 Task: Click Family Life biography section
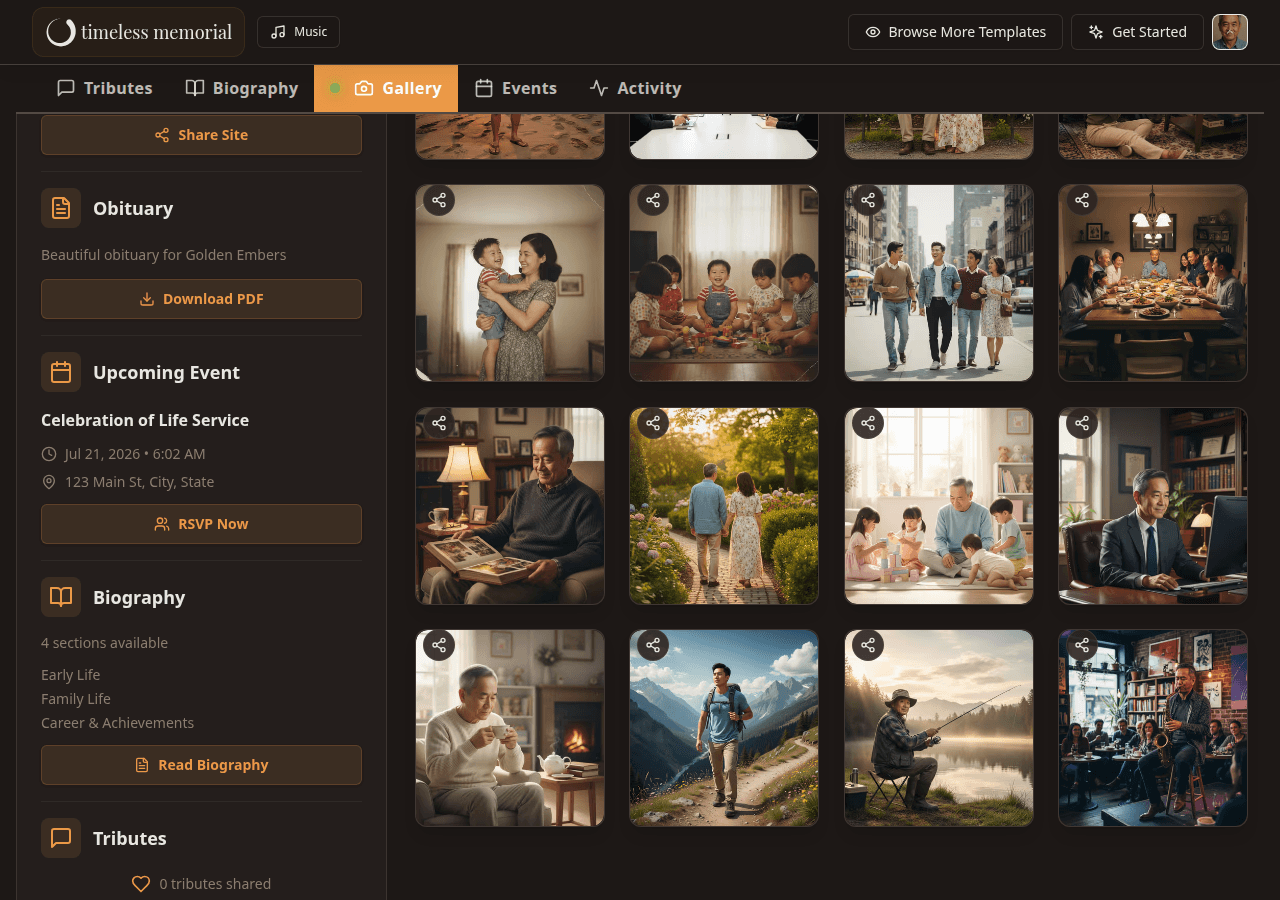76,699
